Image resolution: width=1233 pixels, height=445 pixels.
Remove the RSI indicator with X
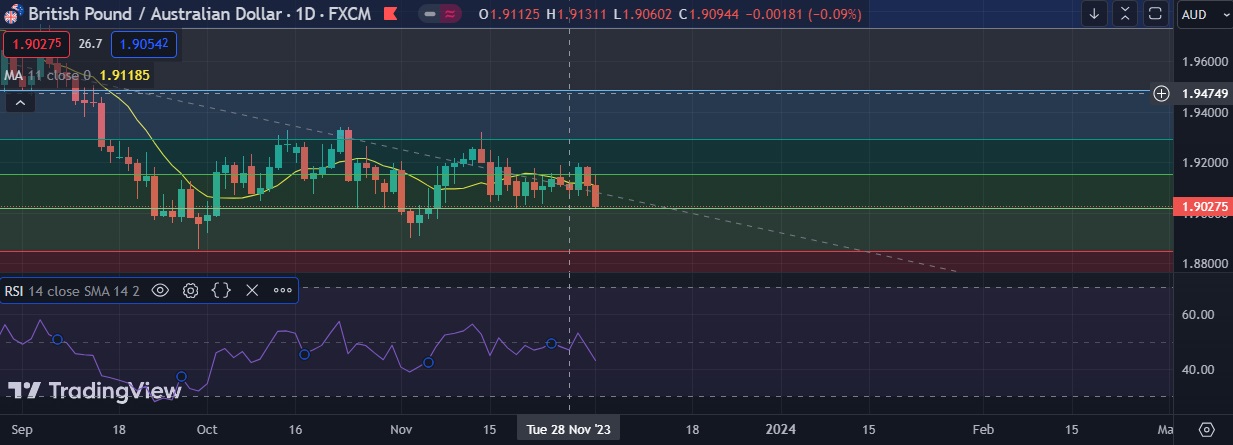tap(252, 291)
